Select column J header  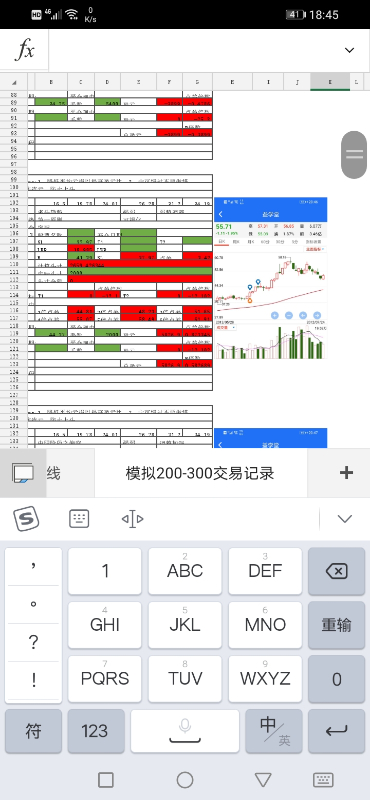tap(297, 82)
